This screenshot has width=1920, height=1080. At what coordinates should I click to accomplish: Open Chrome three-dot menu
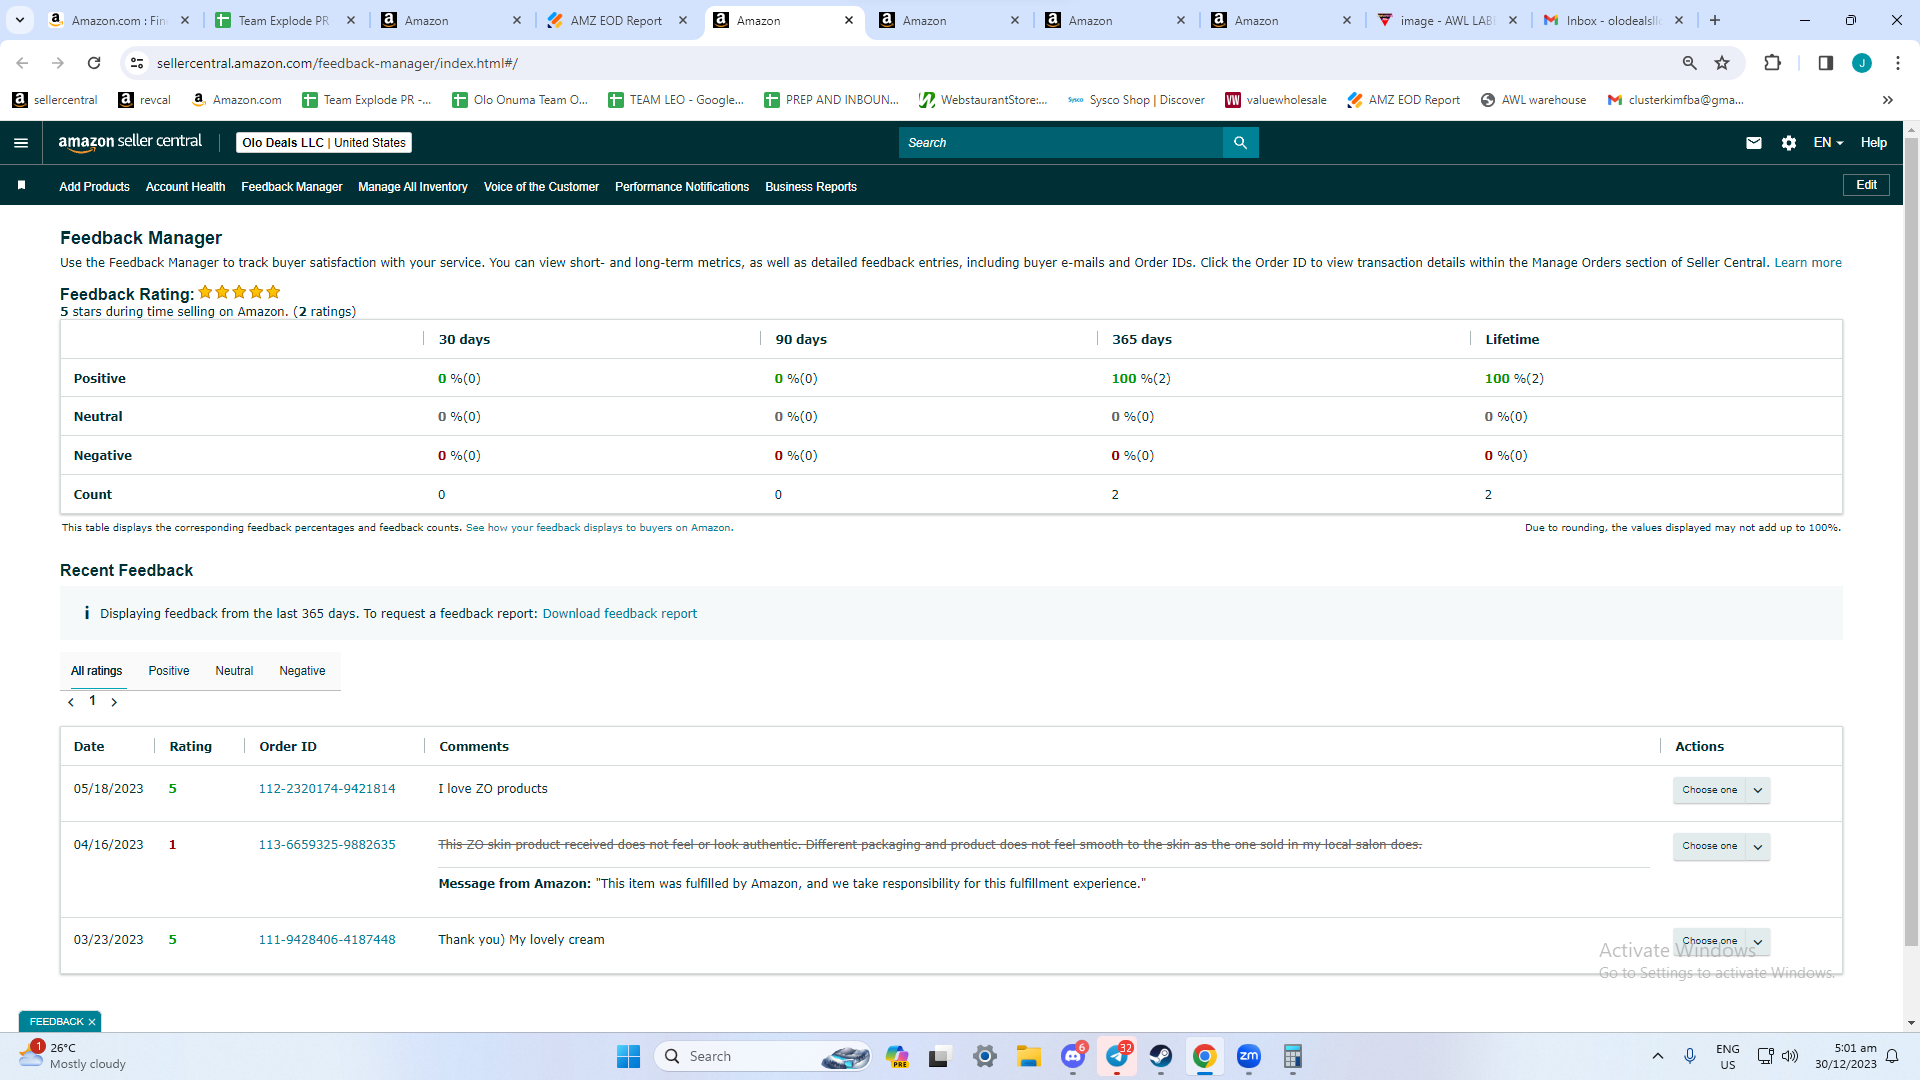(x=1897, y=63)
